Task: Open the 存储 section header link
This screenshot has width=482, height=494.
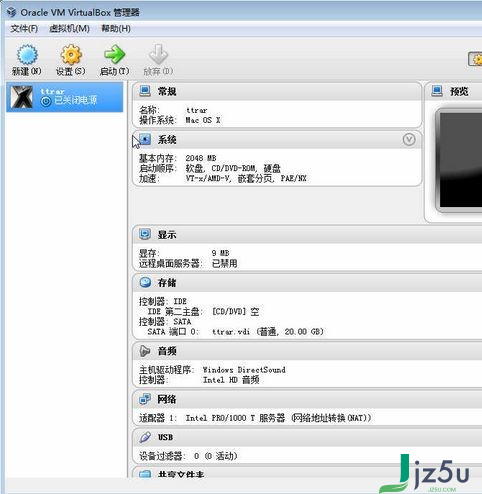Action: pyautogui.click(x=167, y=283)
